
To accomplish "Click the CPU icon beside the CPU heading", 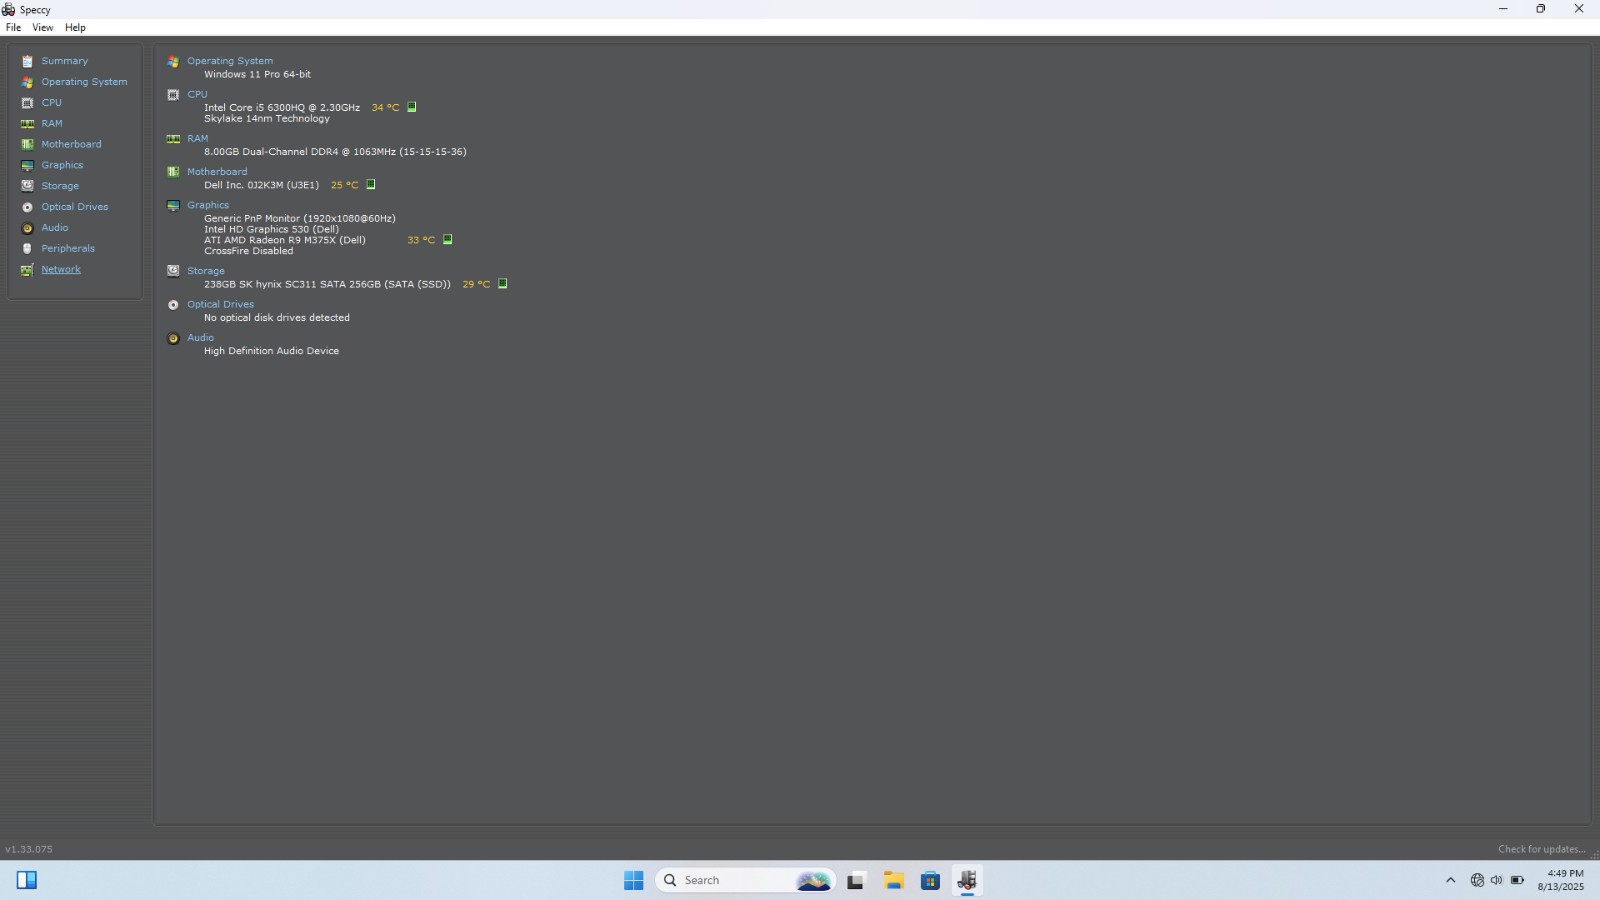I will (x=173, y=95).
